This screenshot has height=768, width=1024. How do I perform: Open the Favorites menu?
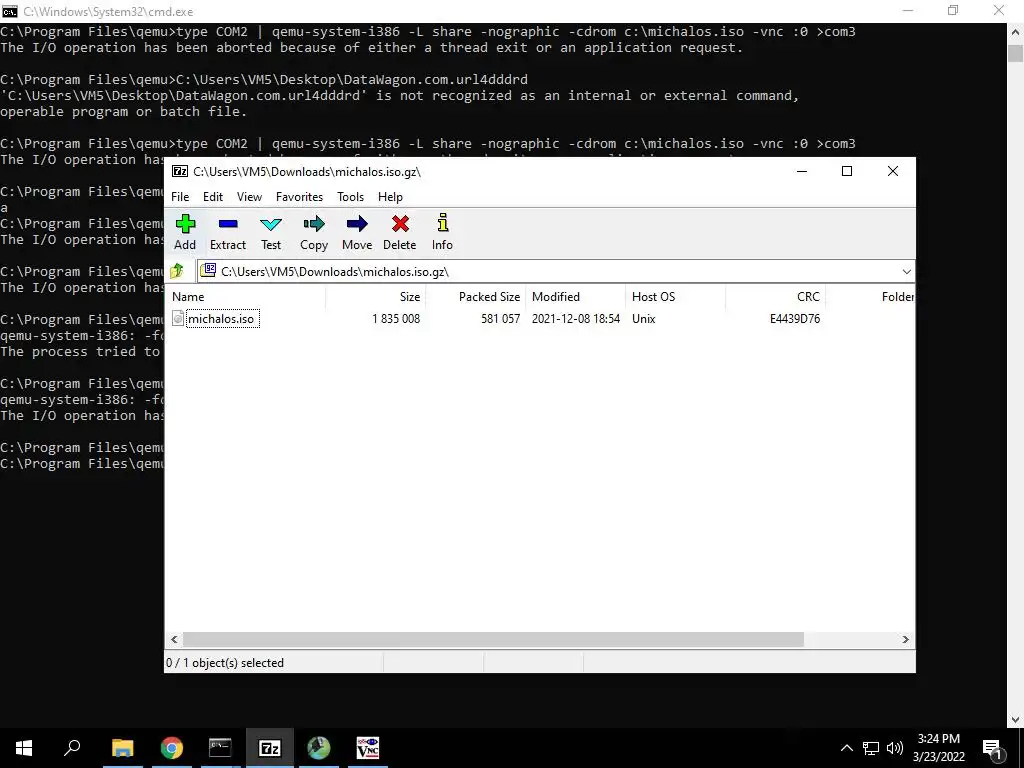[299, 197]
